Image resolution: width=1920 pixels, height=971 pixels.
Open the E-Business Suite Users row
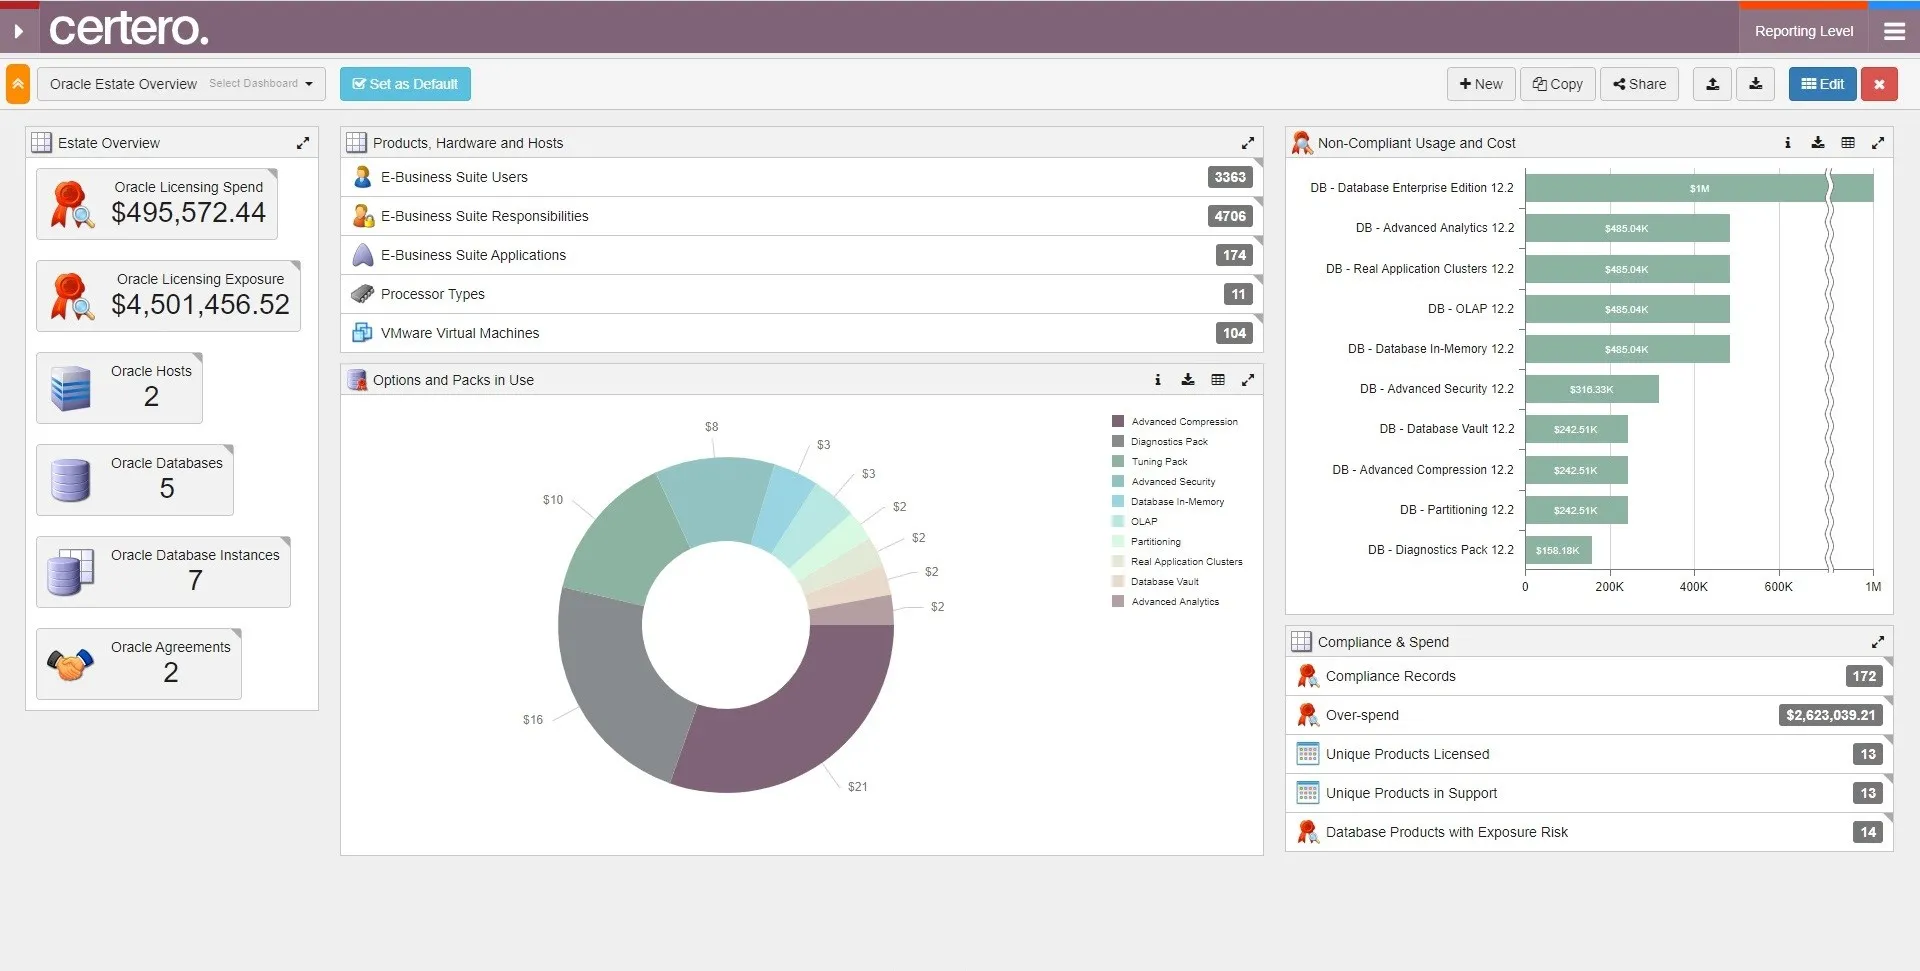coord(801,177)
